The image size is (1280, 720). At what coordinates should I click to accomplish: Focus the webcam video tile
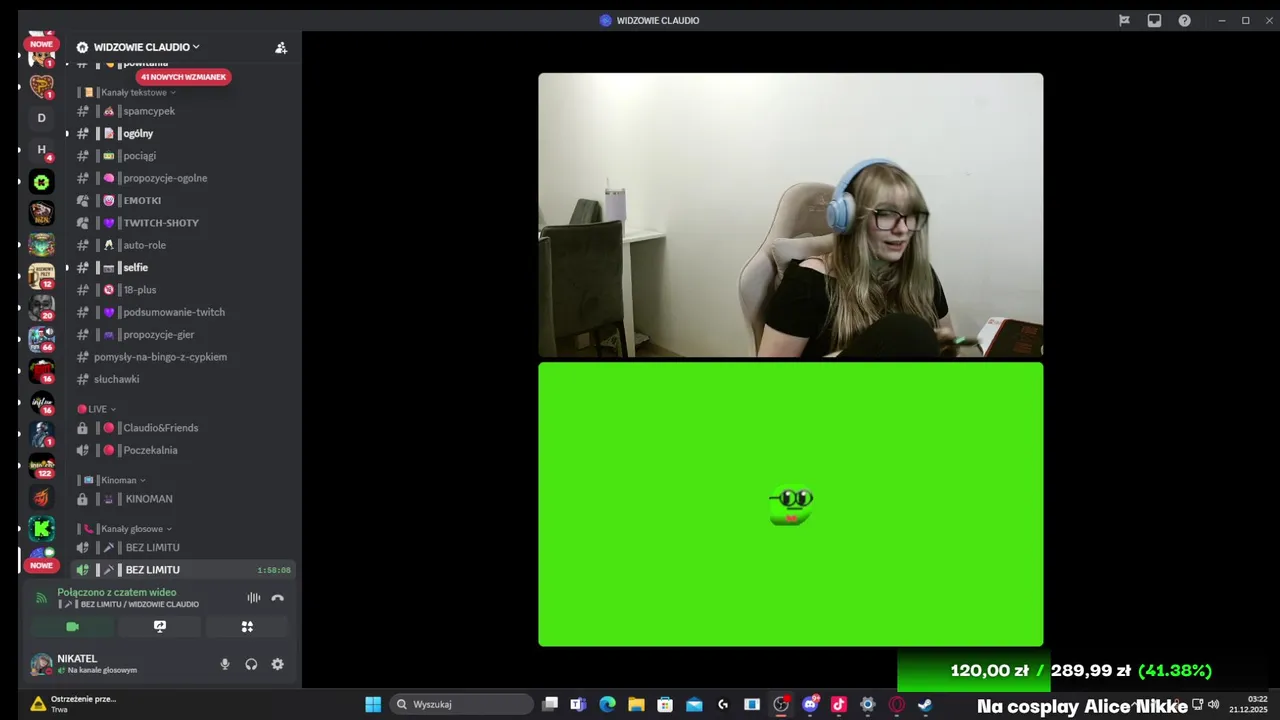click(x=790, y=215)
